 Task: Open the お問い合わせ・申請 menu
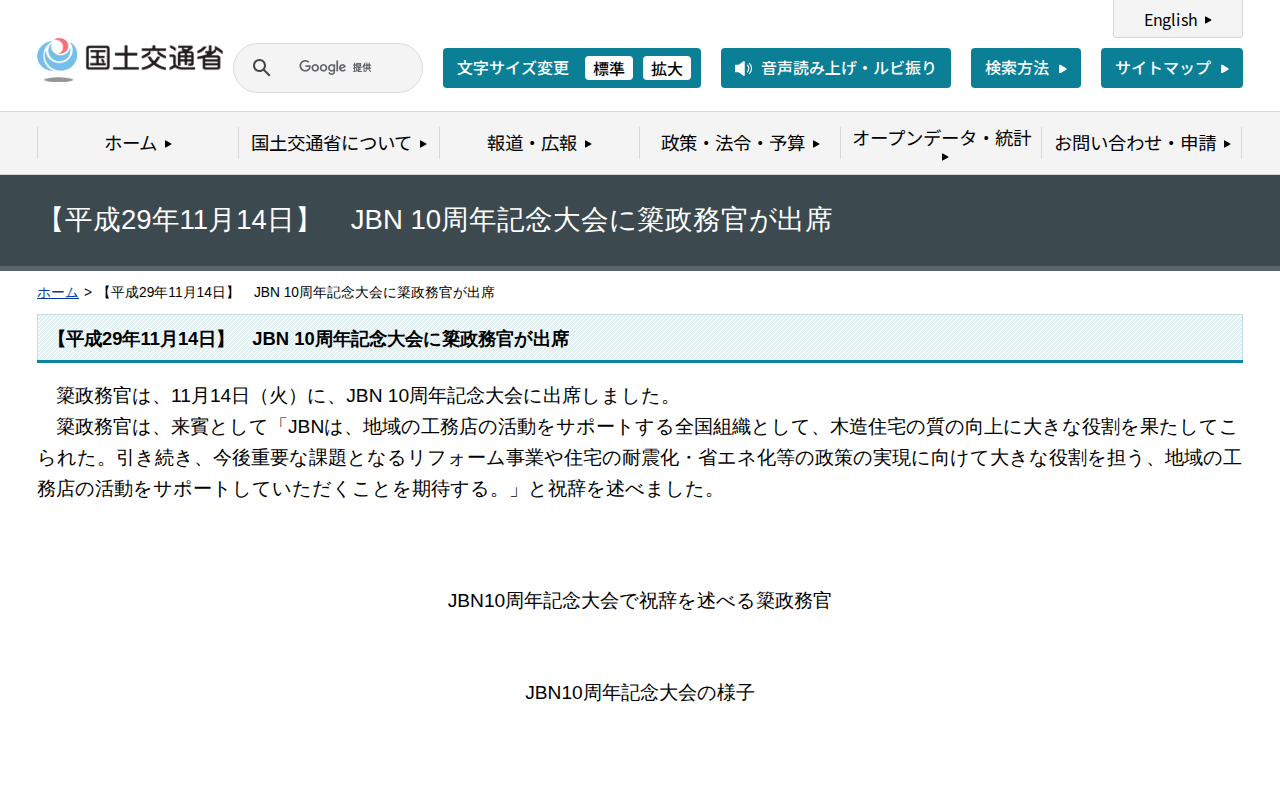[x=1142, y=143]
